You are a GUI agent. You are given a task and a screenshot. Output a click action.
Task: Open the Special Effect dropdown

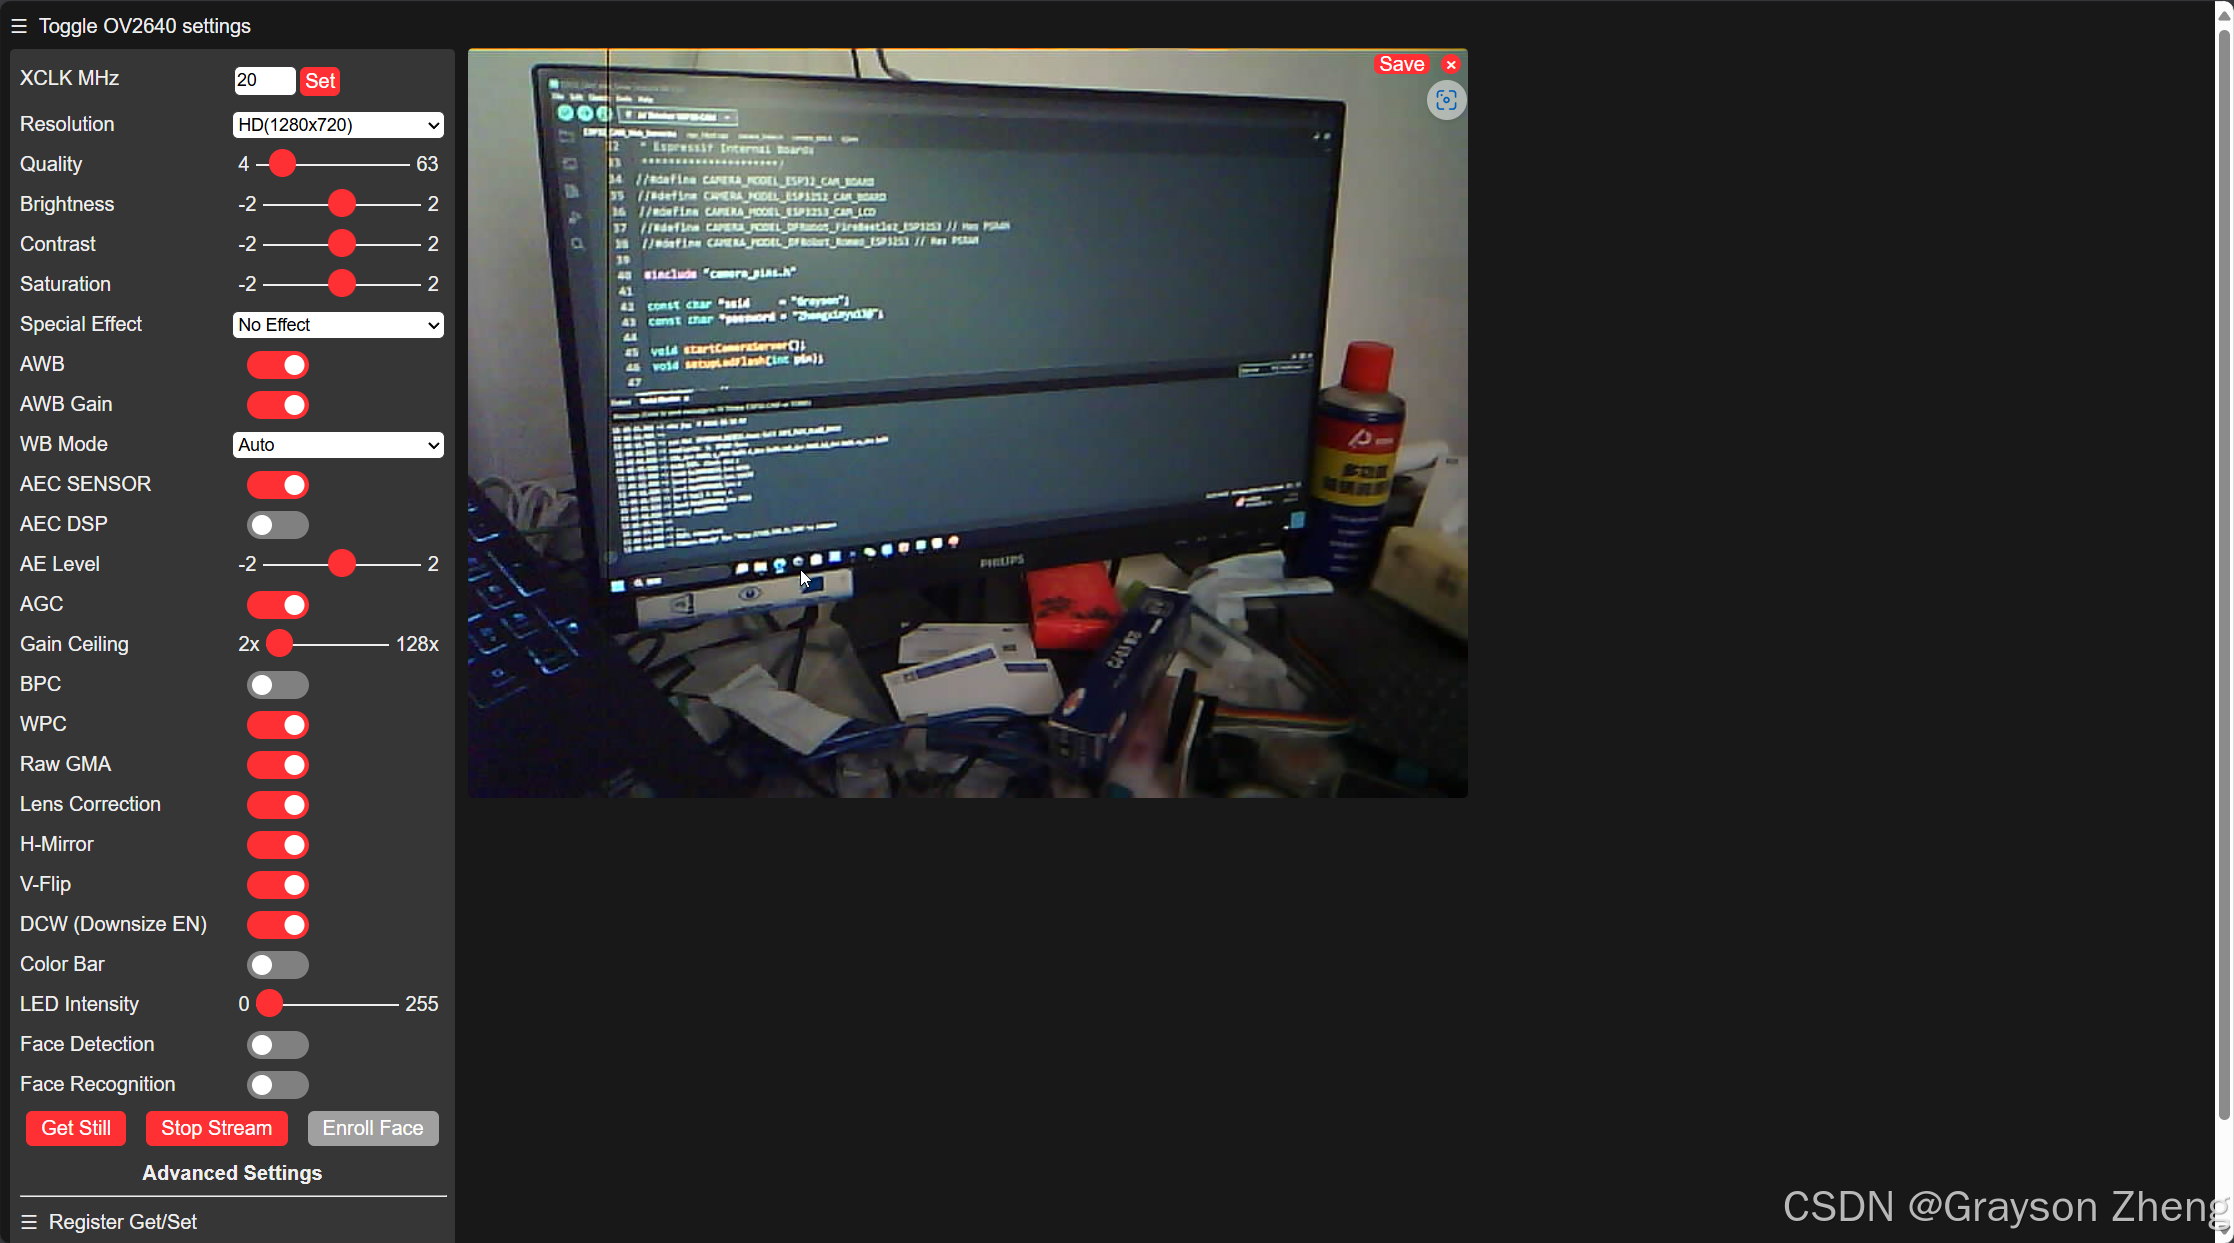[338, 325]
